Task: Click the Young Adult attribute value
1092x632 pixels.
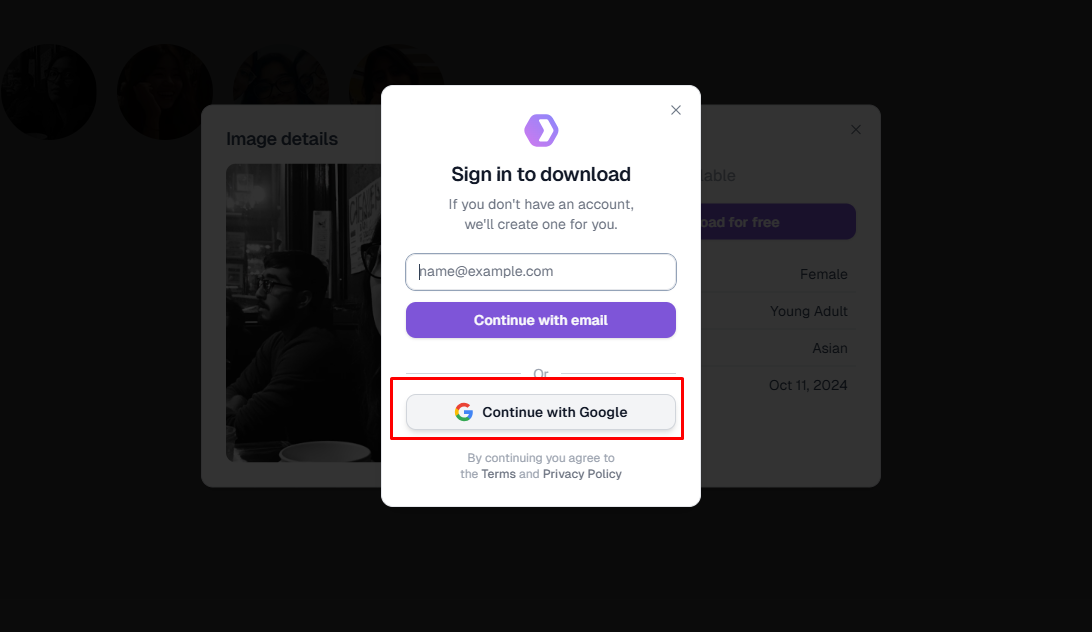Action: 808,311
